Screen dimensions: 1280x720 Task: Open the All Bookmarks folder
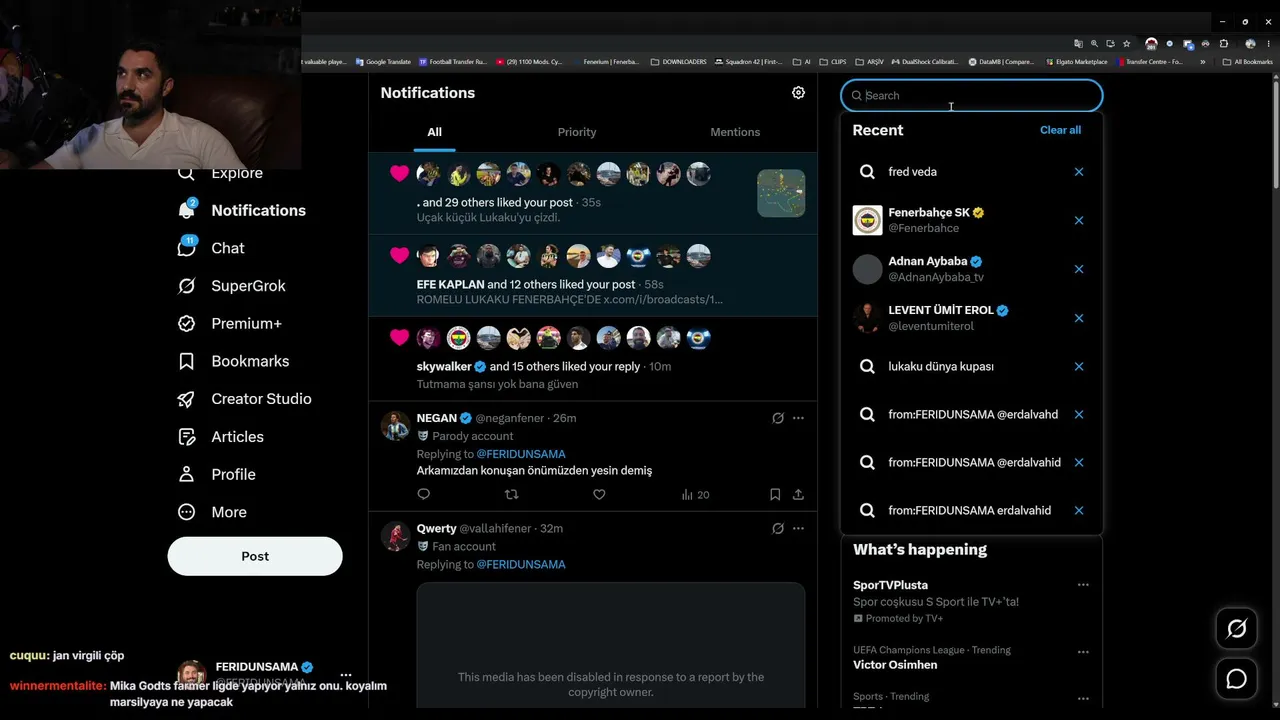(1247, 62)
